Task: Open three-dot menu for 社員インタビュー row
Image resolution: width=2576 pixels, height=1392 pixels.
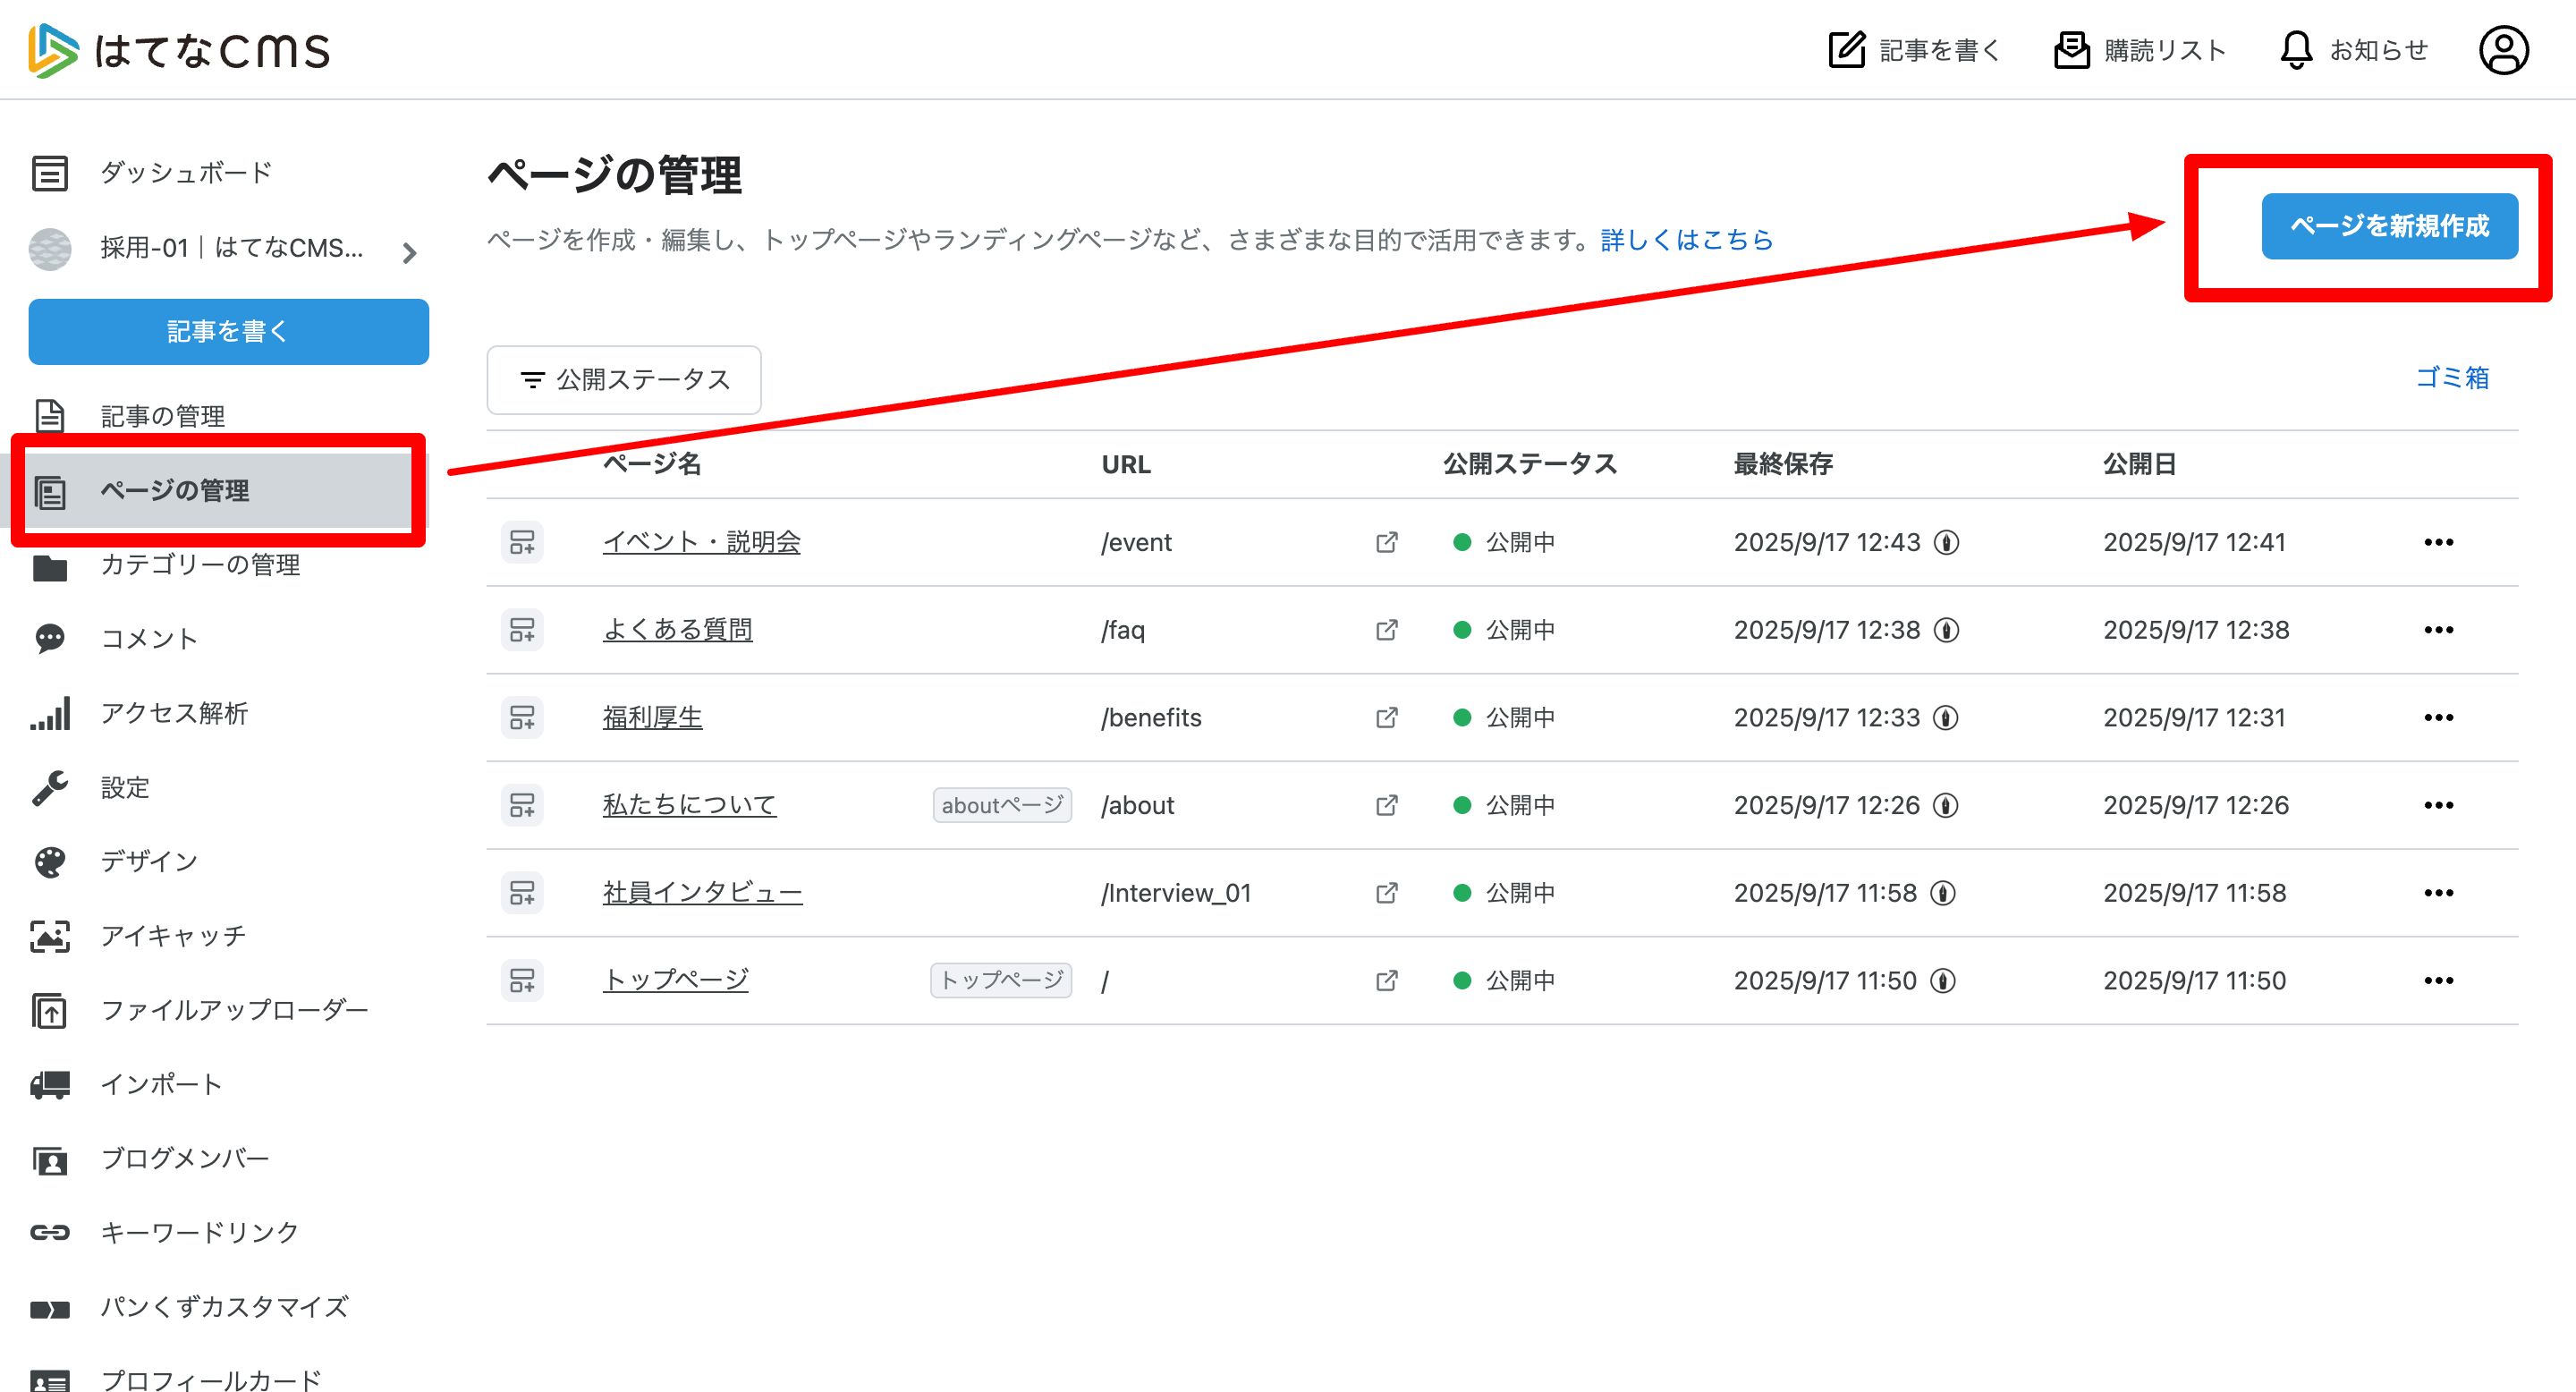Action: pyautogui.click(x=2438, y=893)
